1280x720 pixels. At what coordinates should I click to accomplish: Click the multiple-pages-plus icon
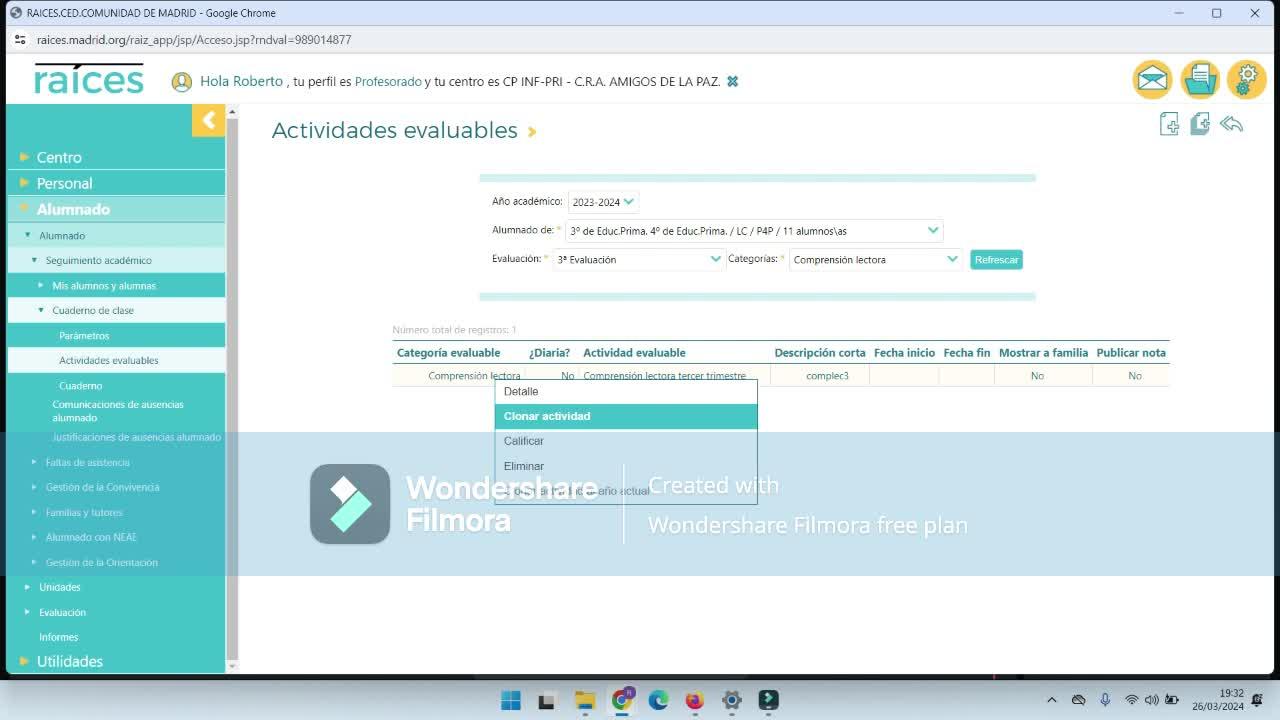1200,124
